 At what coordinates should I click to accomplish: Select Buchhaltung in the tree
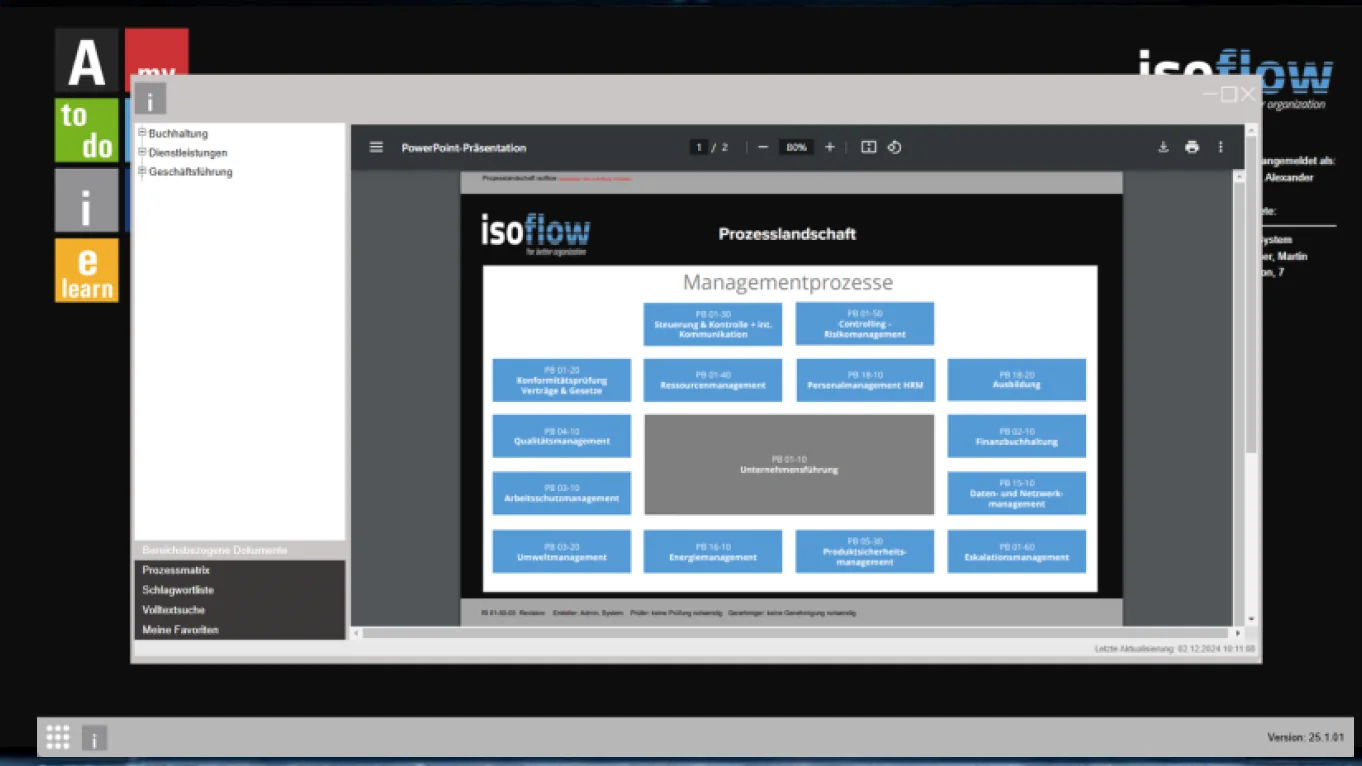coord(178,133)
